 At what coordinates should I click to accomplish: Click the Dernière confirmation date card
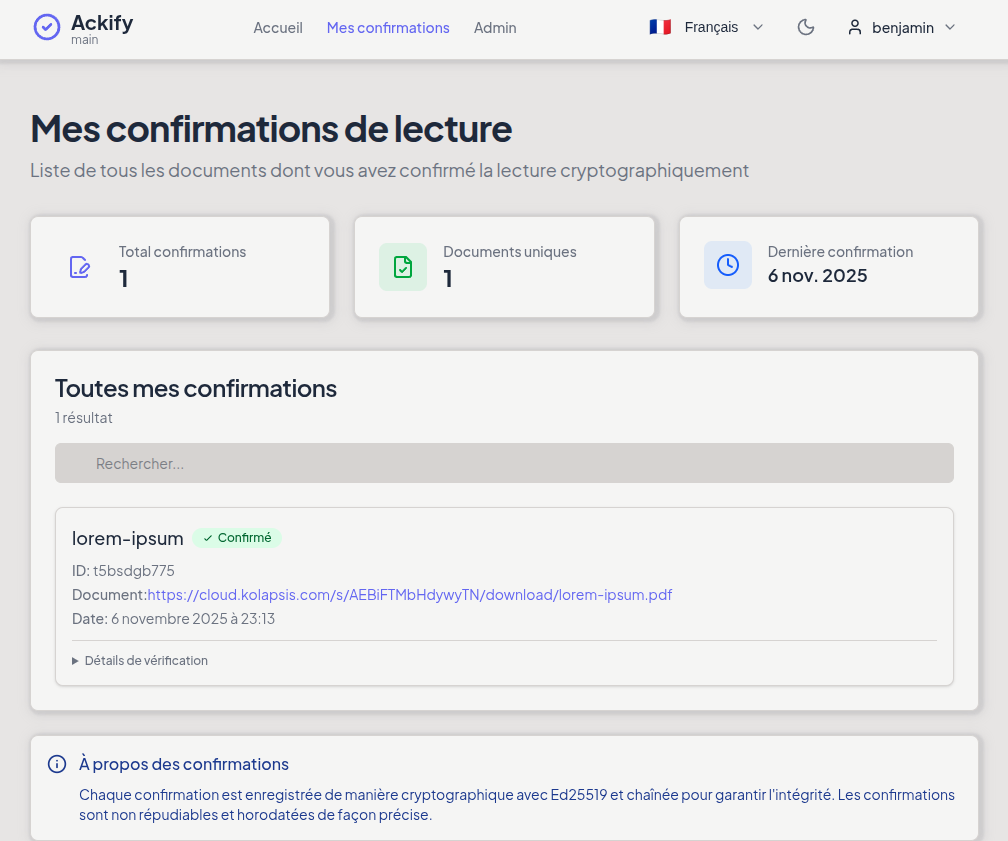pos(829,267)
